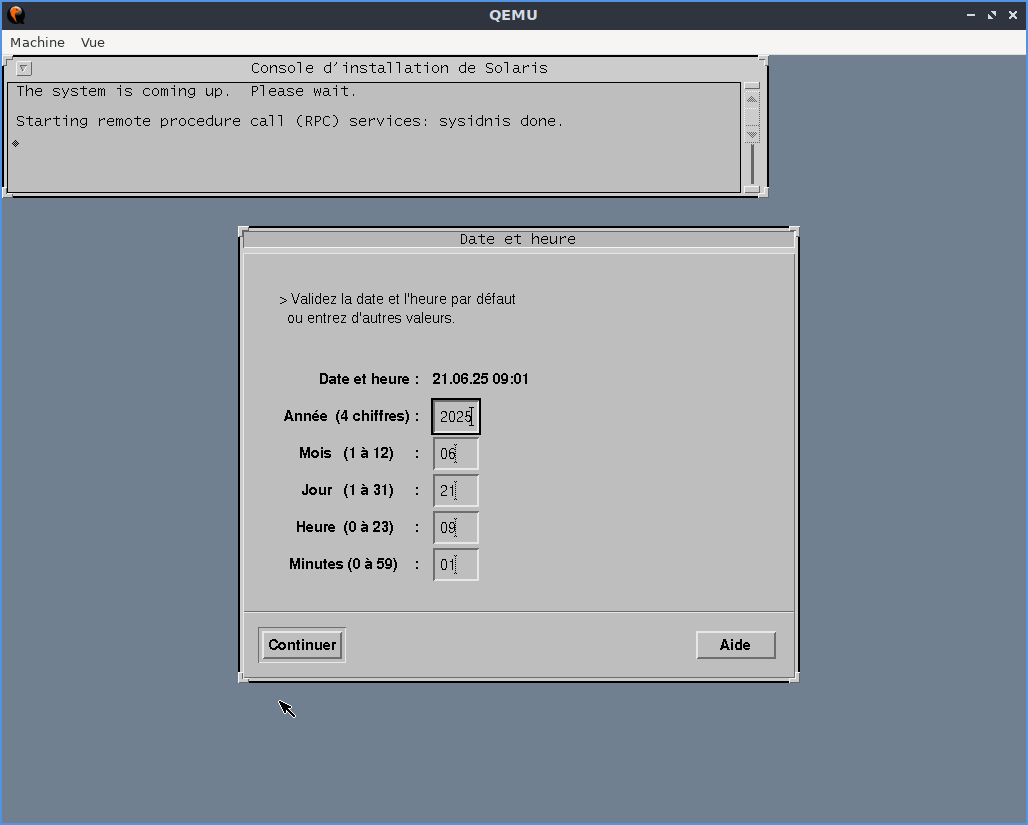Click the 'Date et heure :' label
Image resolution: width=1028 pixels, height=825 pixels.
(368, 379)
